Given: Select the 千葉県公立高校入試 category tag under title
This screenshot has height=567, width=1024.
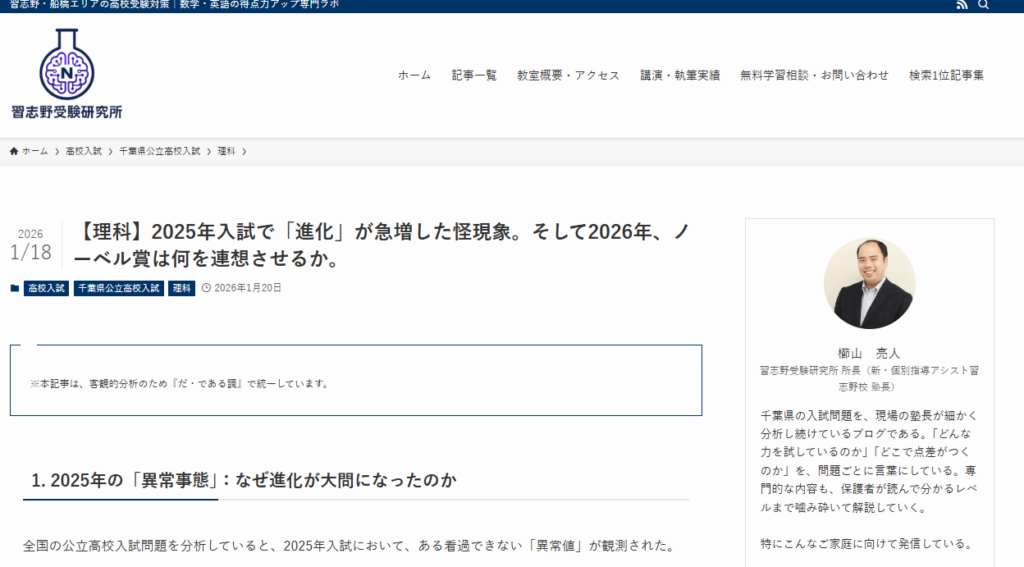Looking at the screenshot, I should tap(118, 288).
